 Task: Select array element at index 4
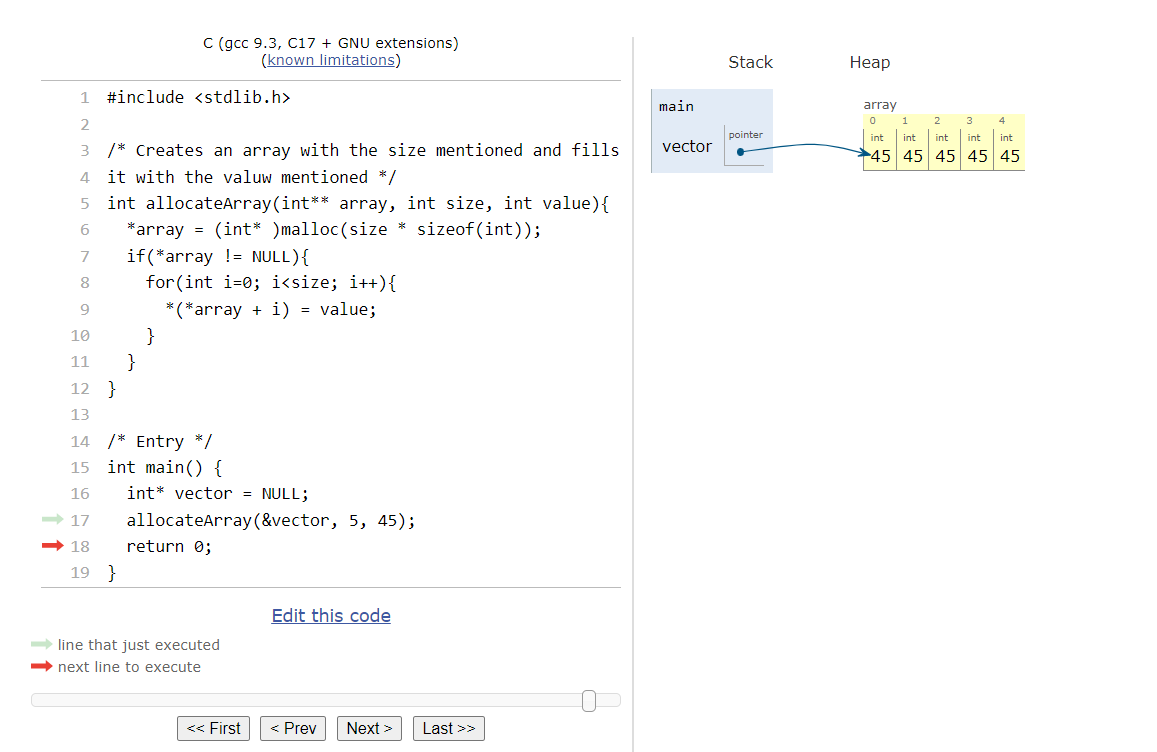point(1009,155)
